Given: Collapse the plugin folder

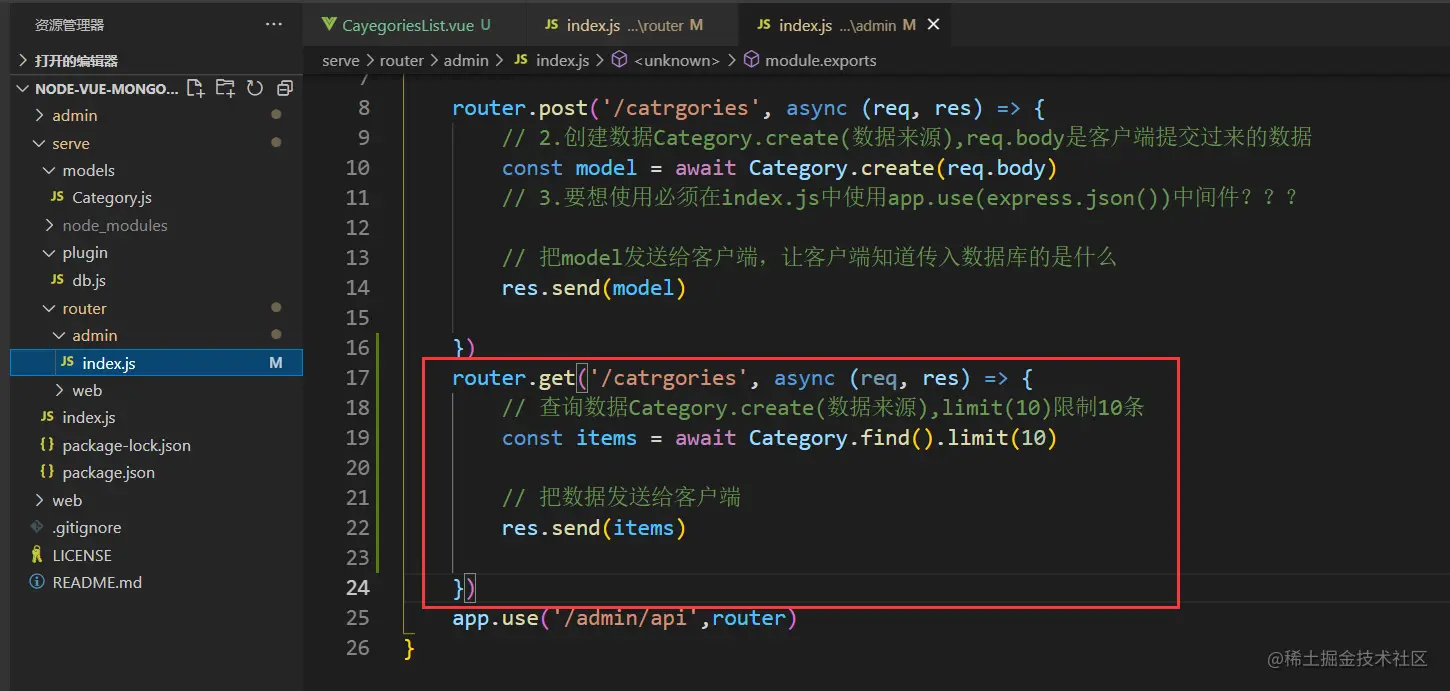Looking at the screenshot, I should pos(85,253).
